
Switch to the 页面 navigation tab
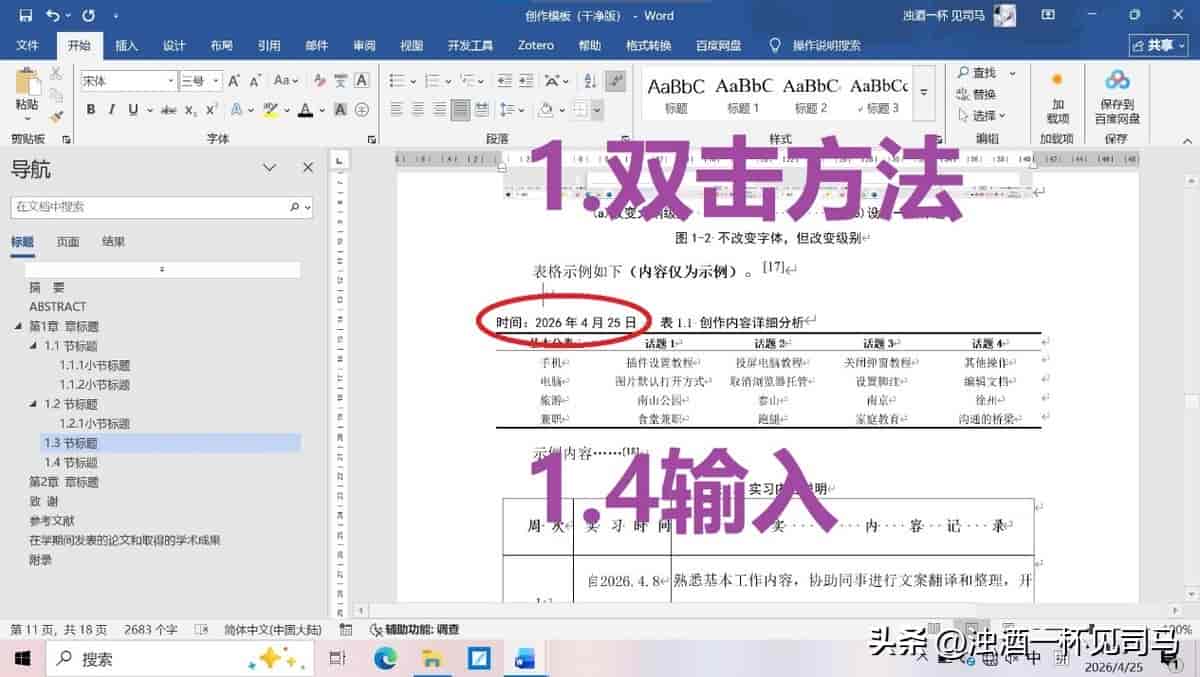pyautogui.click(x=68, y=241)
